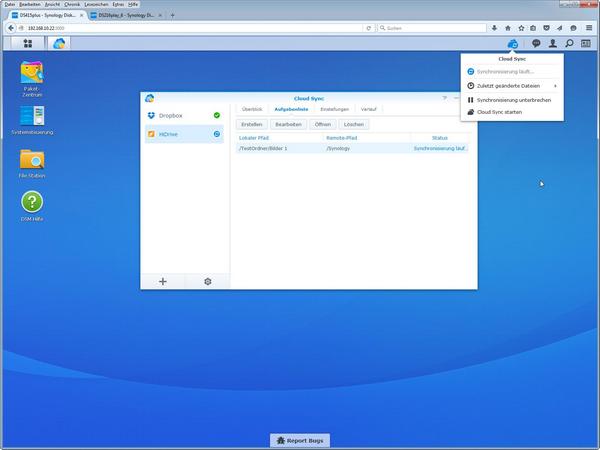Image resolution: width=600 pixels, height=450 pixels.
Task: Choose Synchronisierung unterbrechen in tray menu
Action: (512, 100)
